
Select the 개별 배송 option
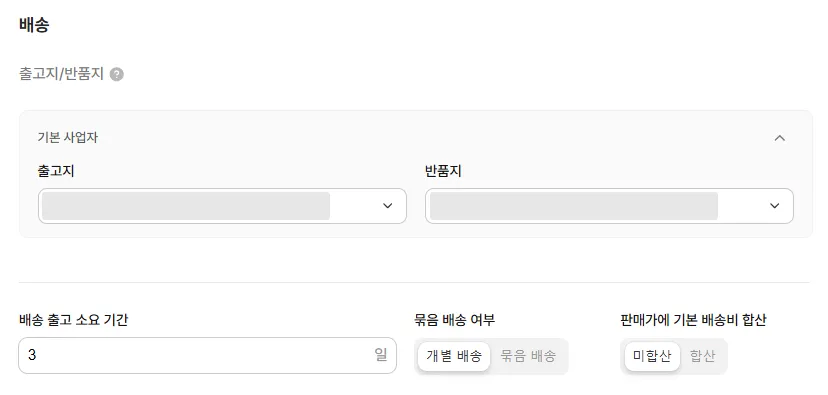[x=454, y=356]
